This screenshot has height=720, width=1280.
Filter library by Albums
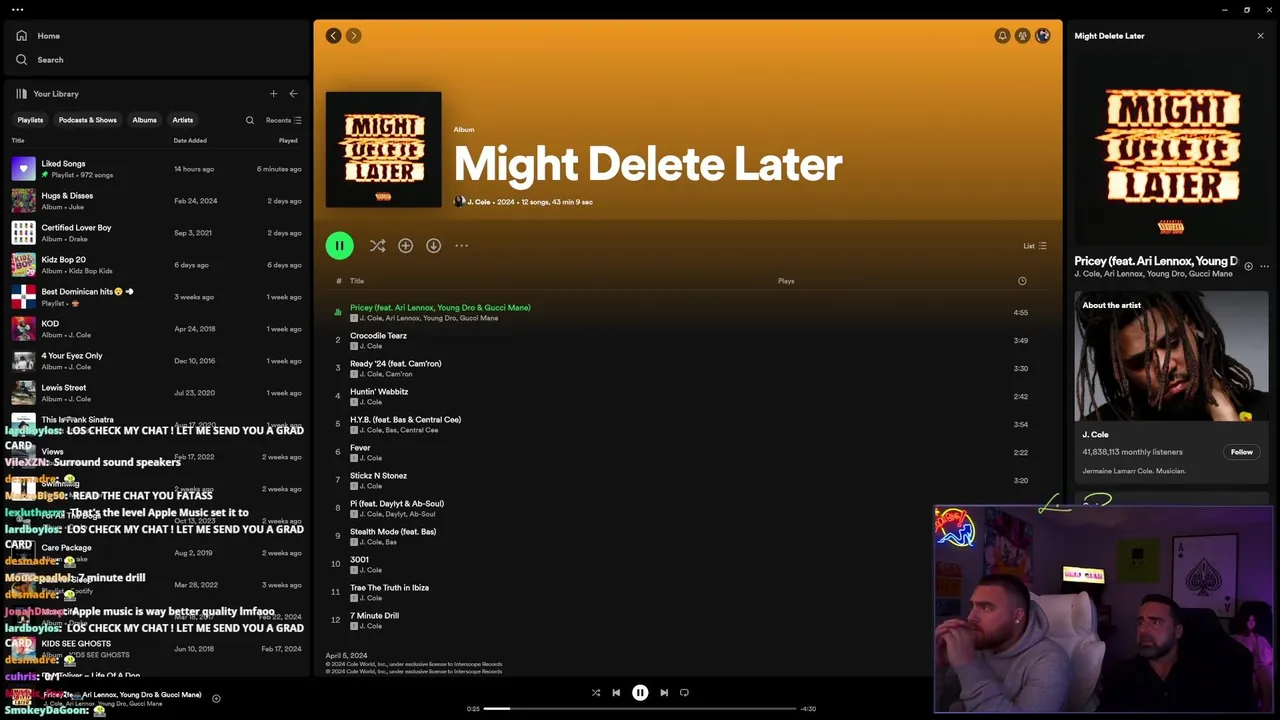click(x=144, y=120)
